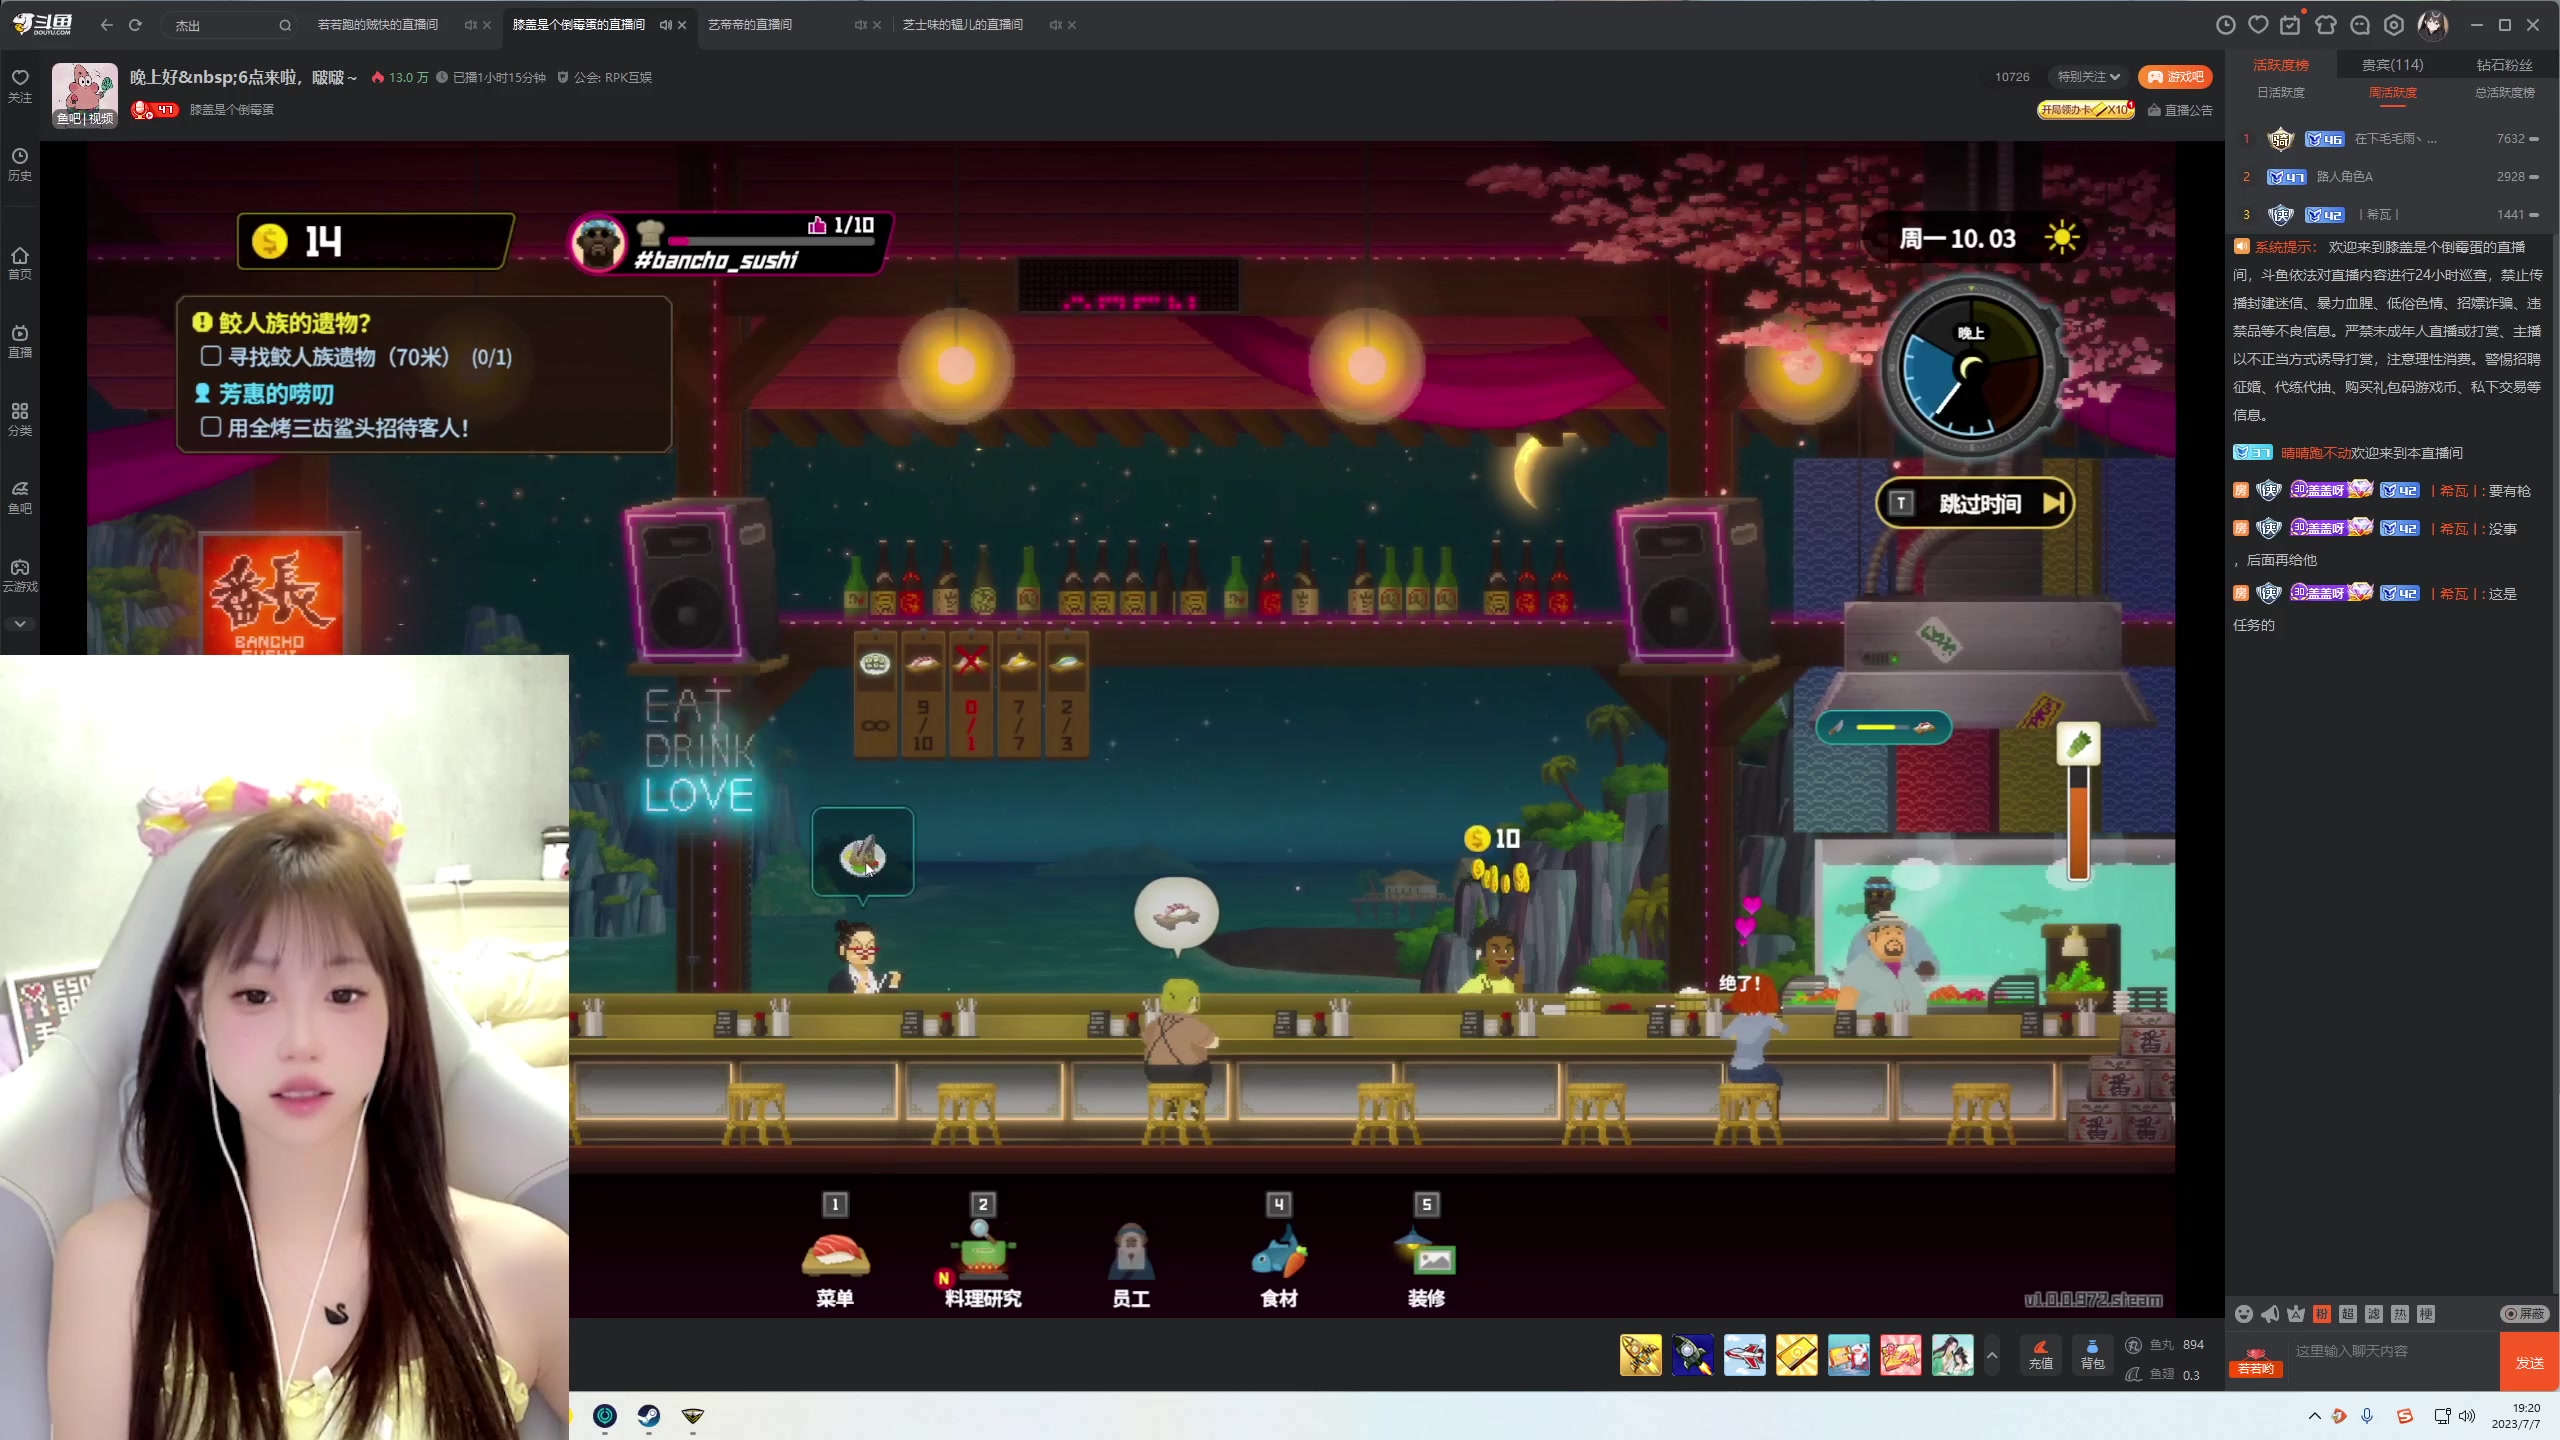The width and height of the screenshot is (2560, 1440).
Task: Open the 直播 live sidebar icon
Action: pos(20,341)
